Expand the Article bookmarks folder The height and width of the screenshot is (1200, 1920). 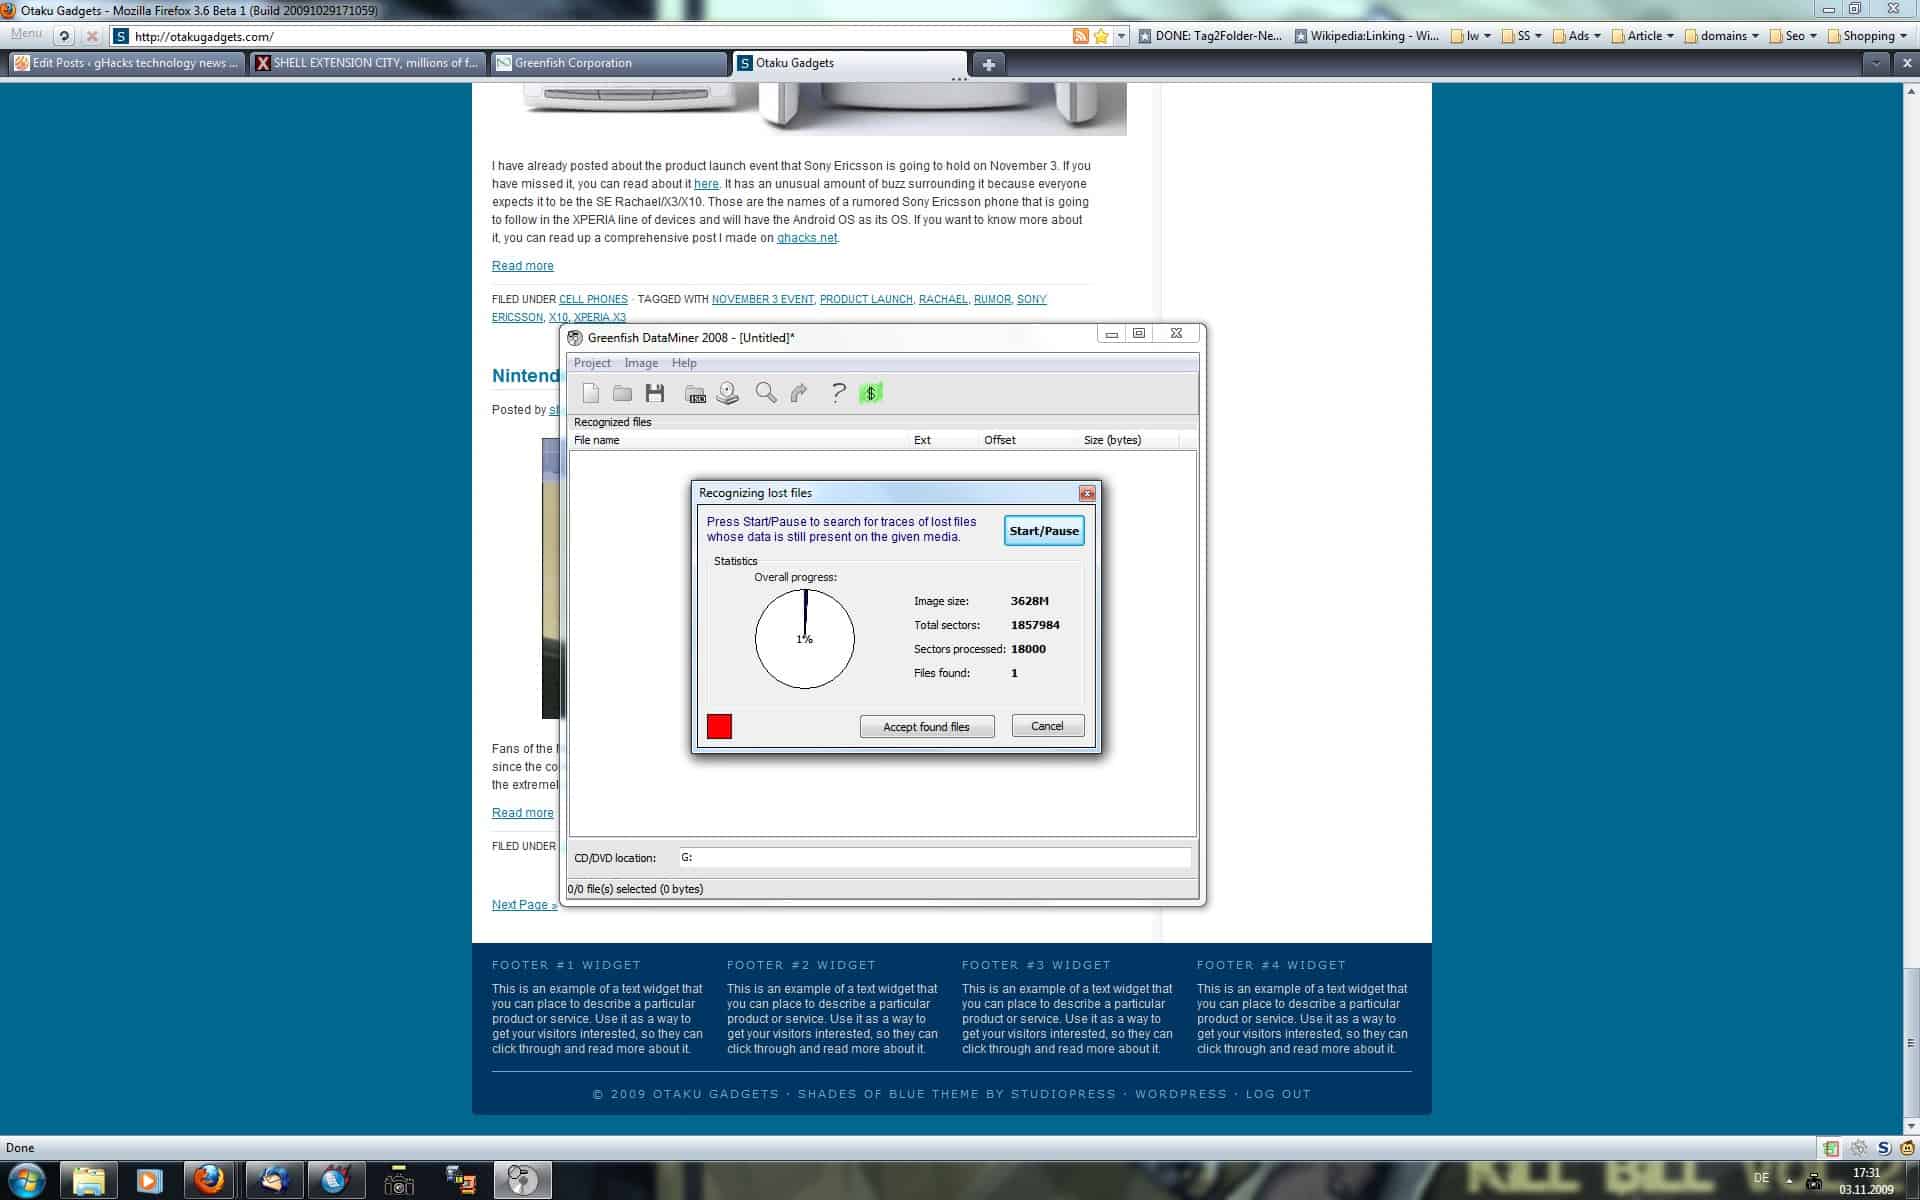[x=1643, y=36]
